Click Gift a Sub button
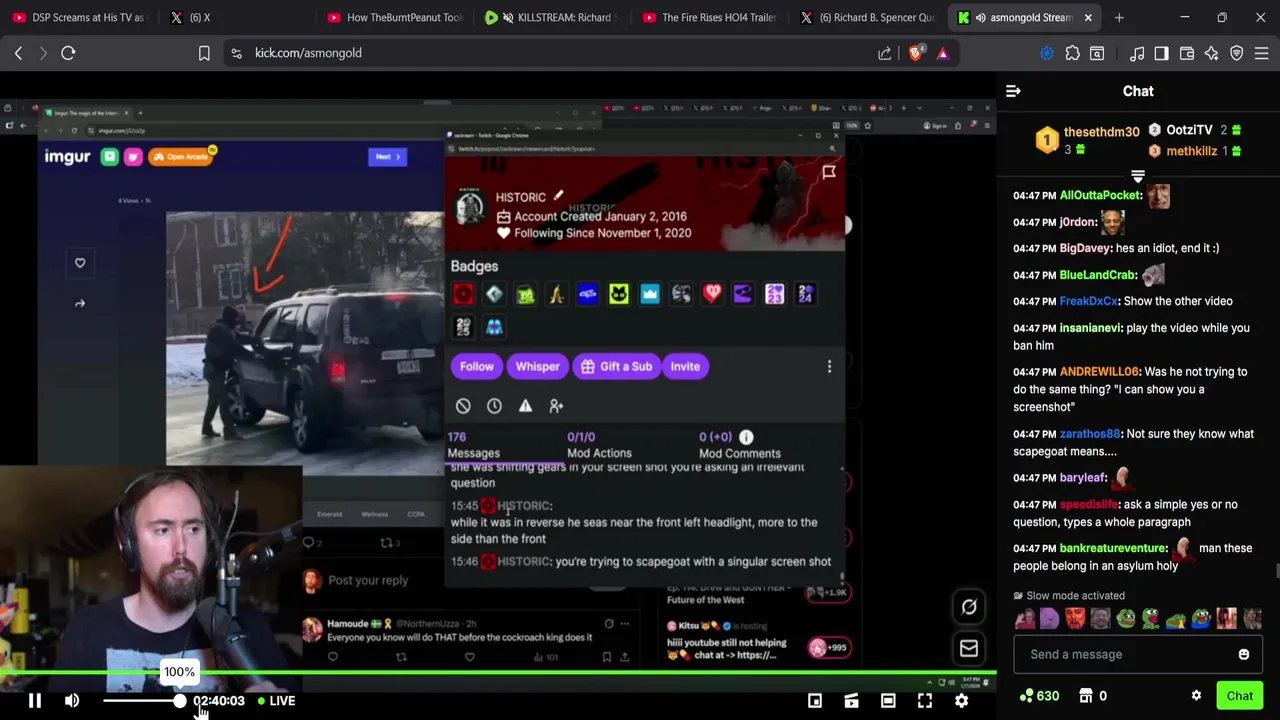 (615, 366)
